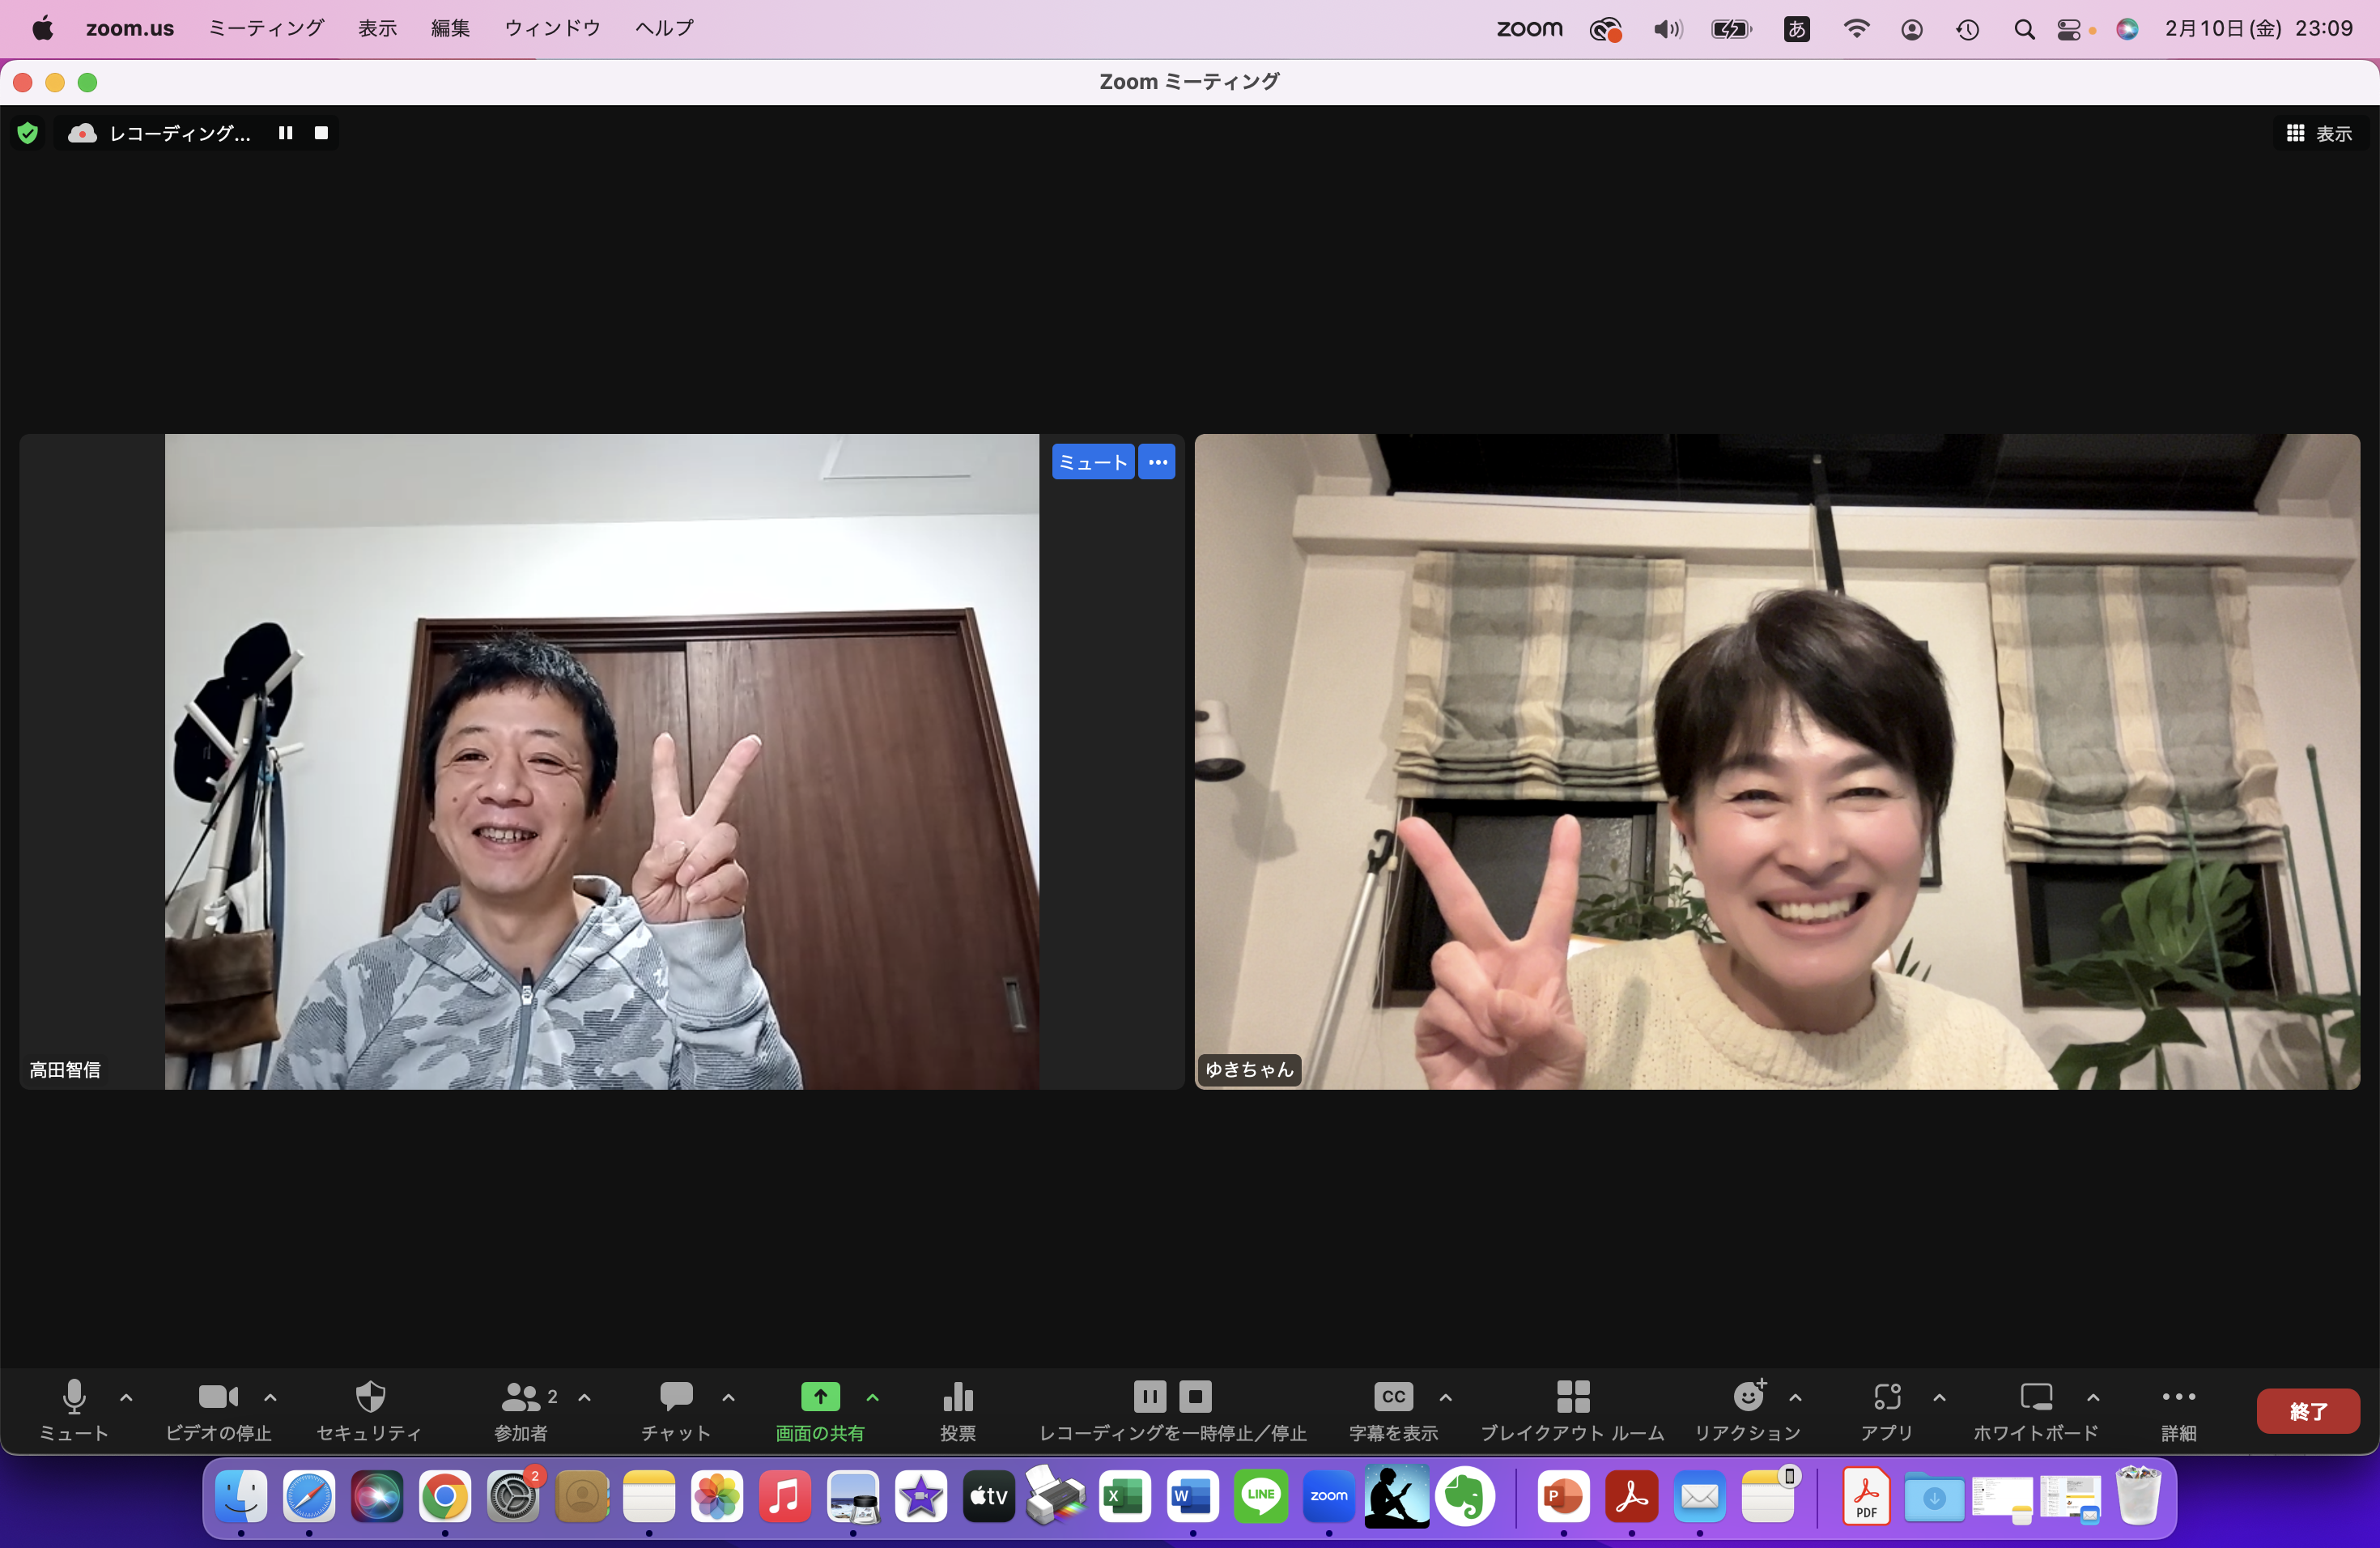
Task: Pause recording from top-left indicator
Action: pos(286,133)
